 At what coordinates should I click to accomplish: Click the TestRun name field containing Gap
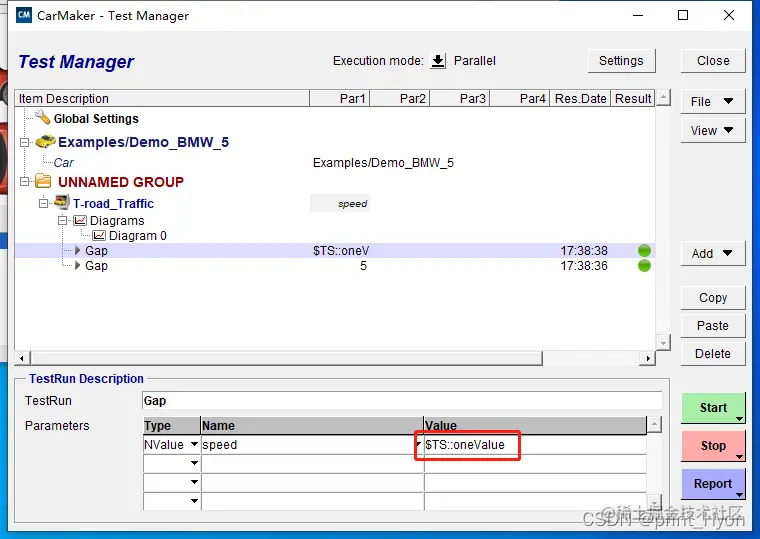402,400
